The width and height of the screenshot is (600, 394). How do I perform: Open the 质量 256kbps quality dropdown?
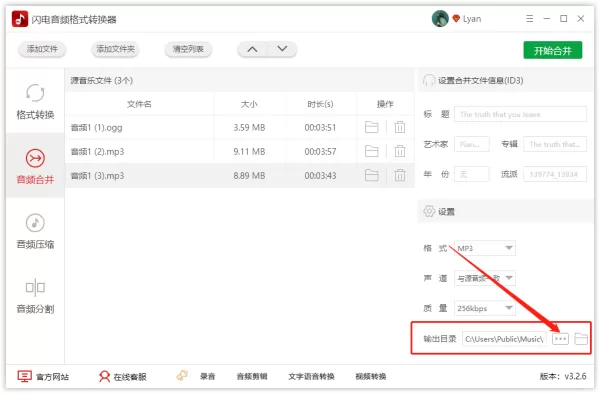[484, 308]
